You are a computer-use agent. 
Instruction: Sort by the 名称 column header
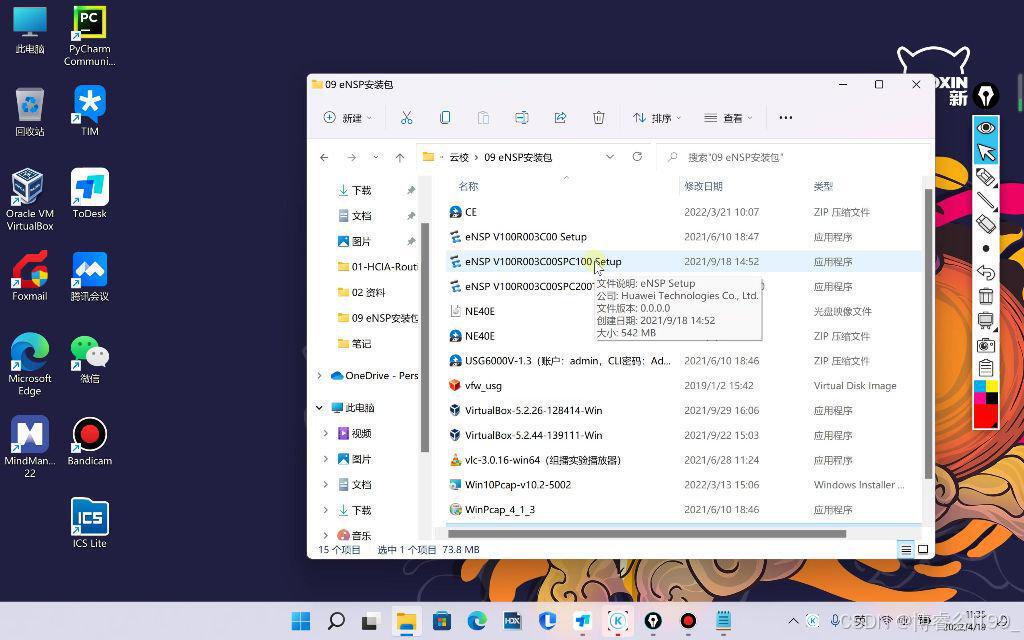tap(468, 186)
